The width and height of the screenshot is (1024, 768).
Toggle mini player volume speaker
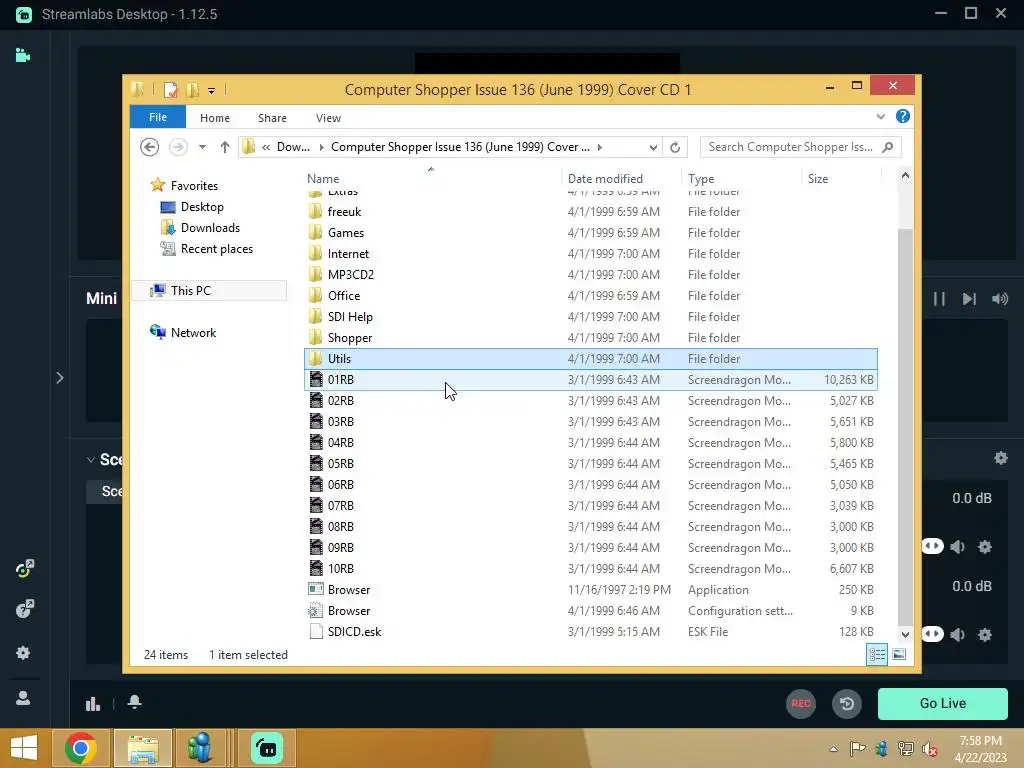[1000, 298]
